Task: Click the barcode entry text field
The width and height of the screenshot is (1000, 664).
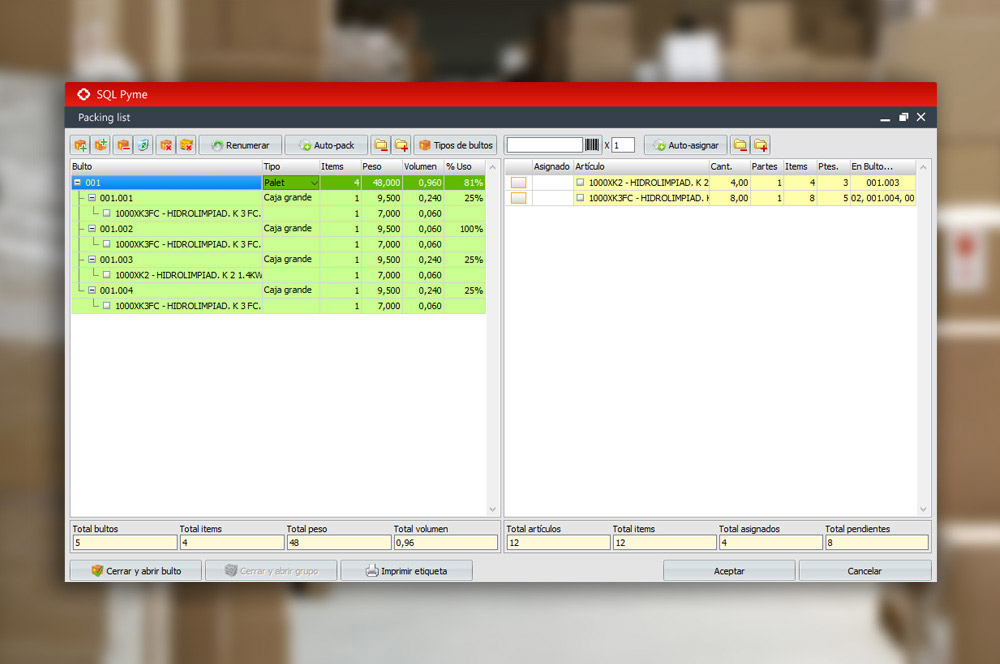Action: pos(544,145)
